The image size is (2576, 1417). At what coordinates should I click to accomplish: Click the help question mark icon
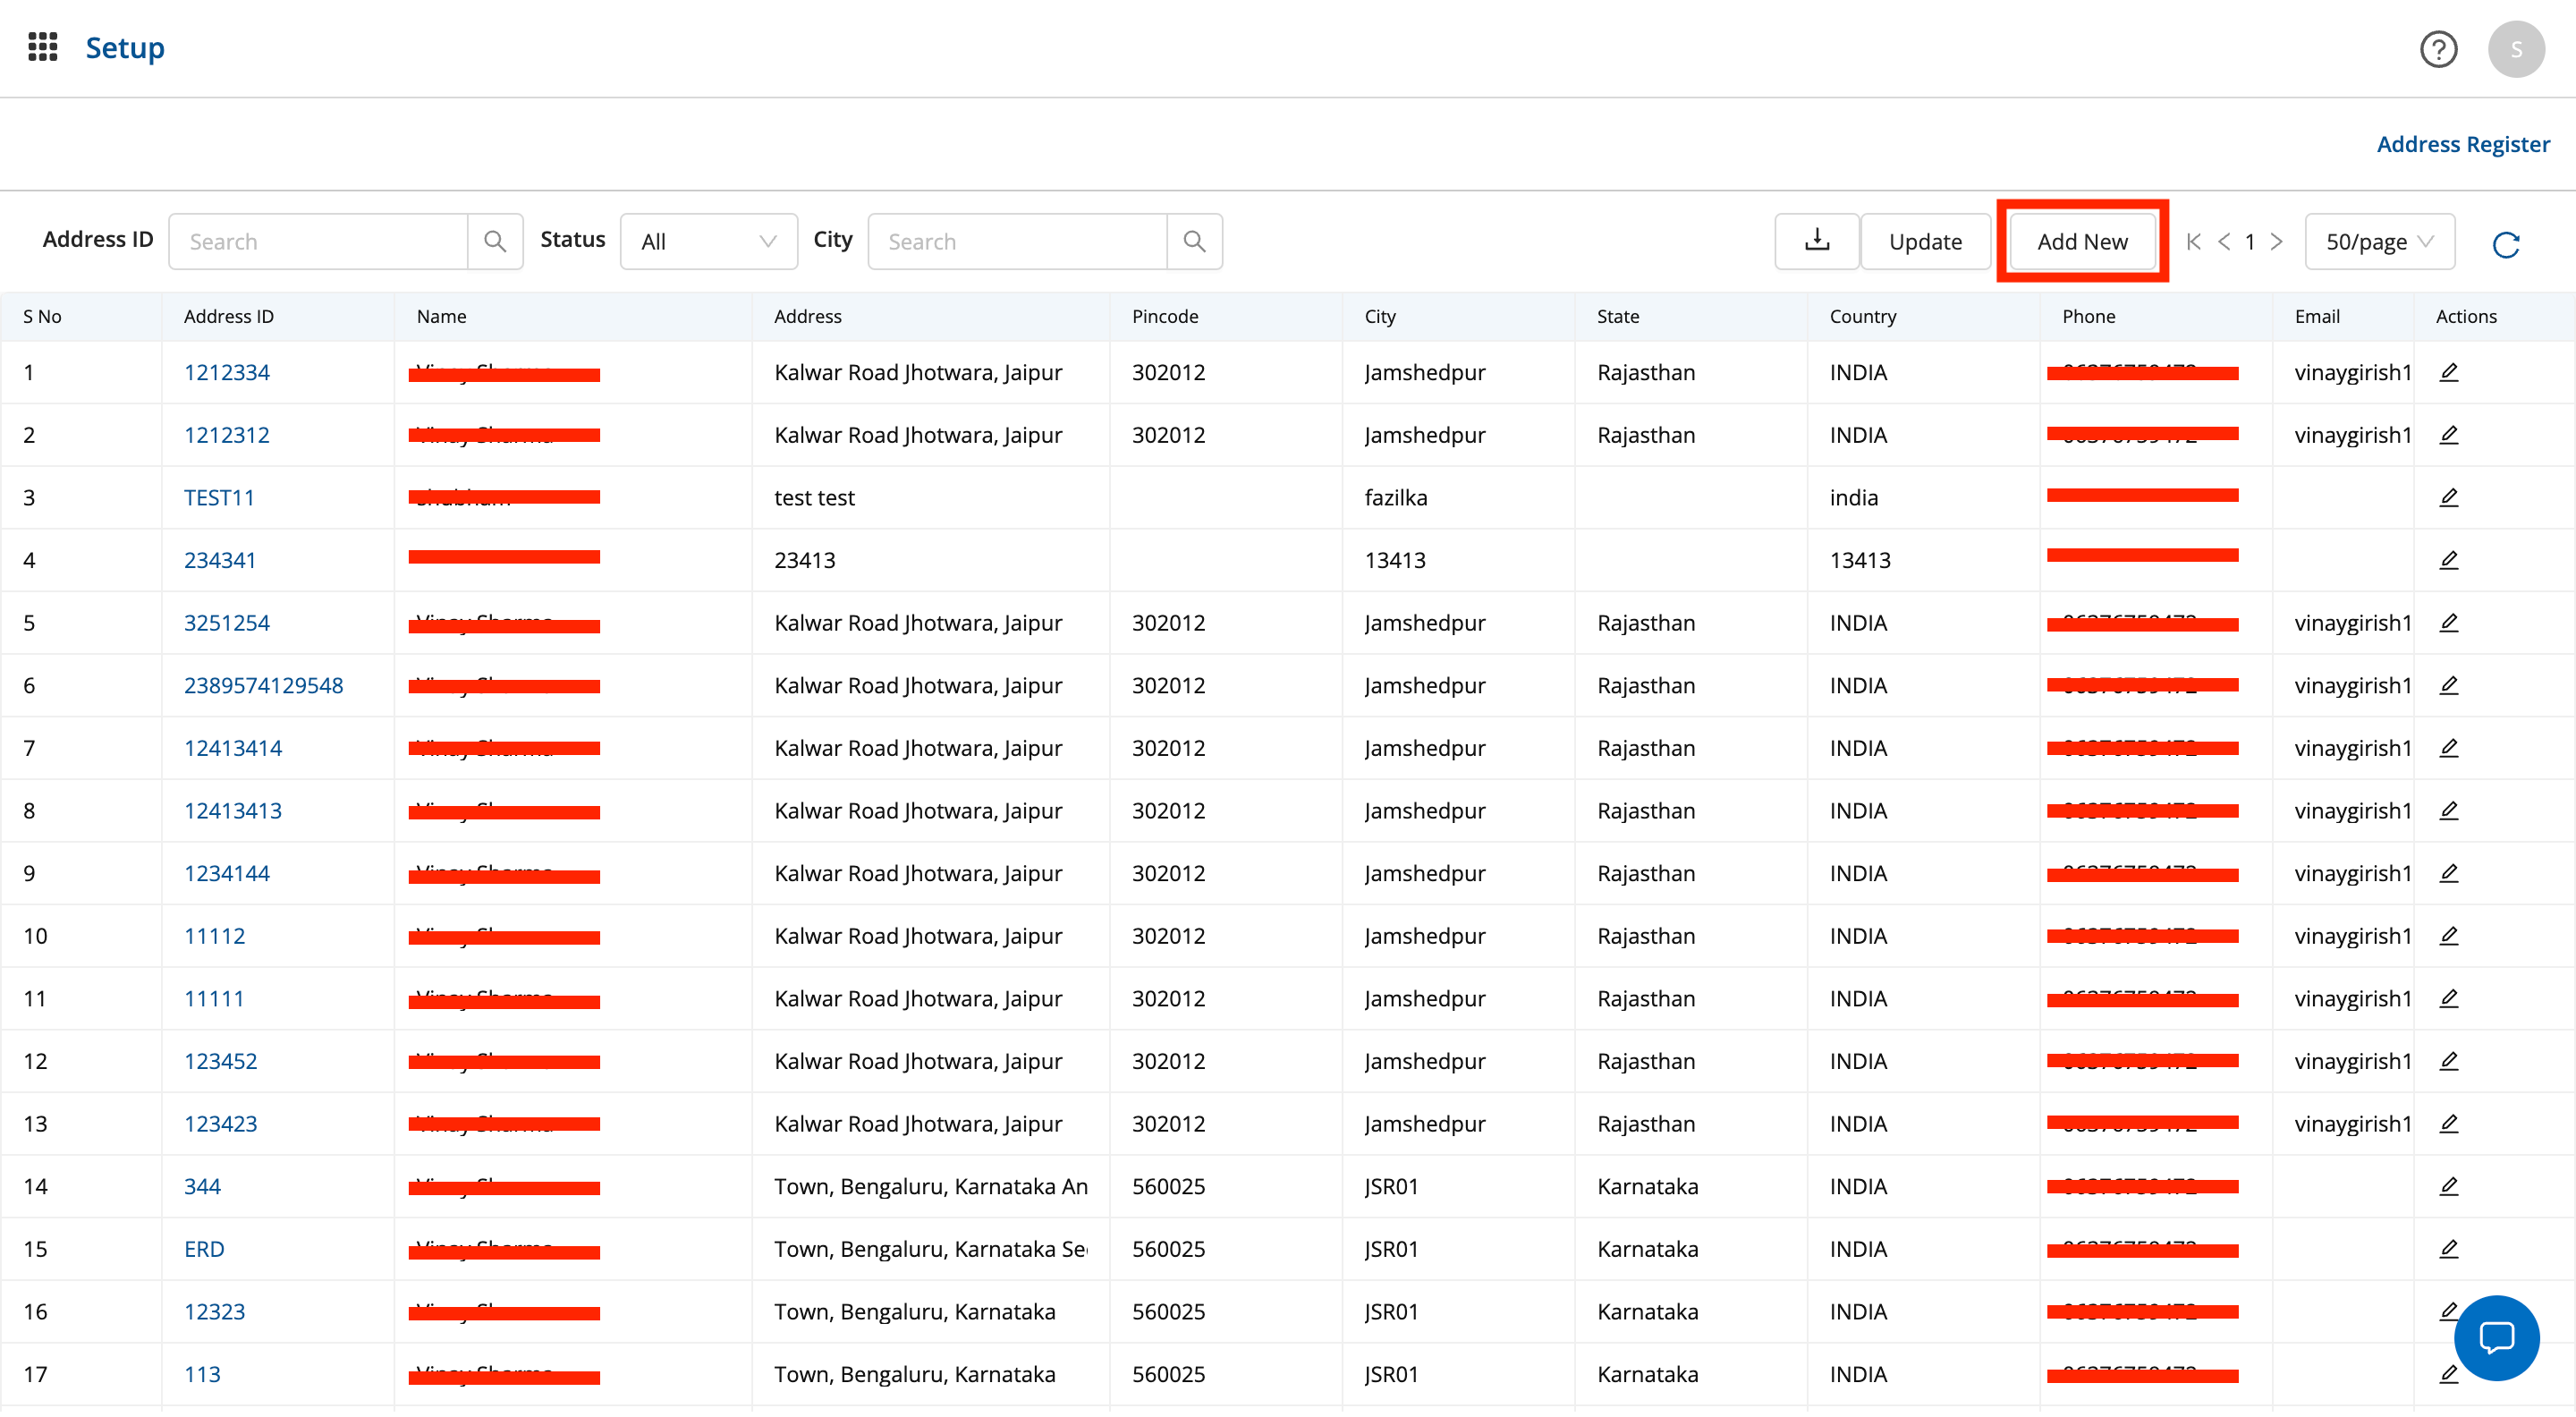coord(2437,48)
